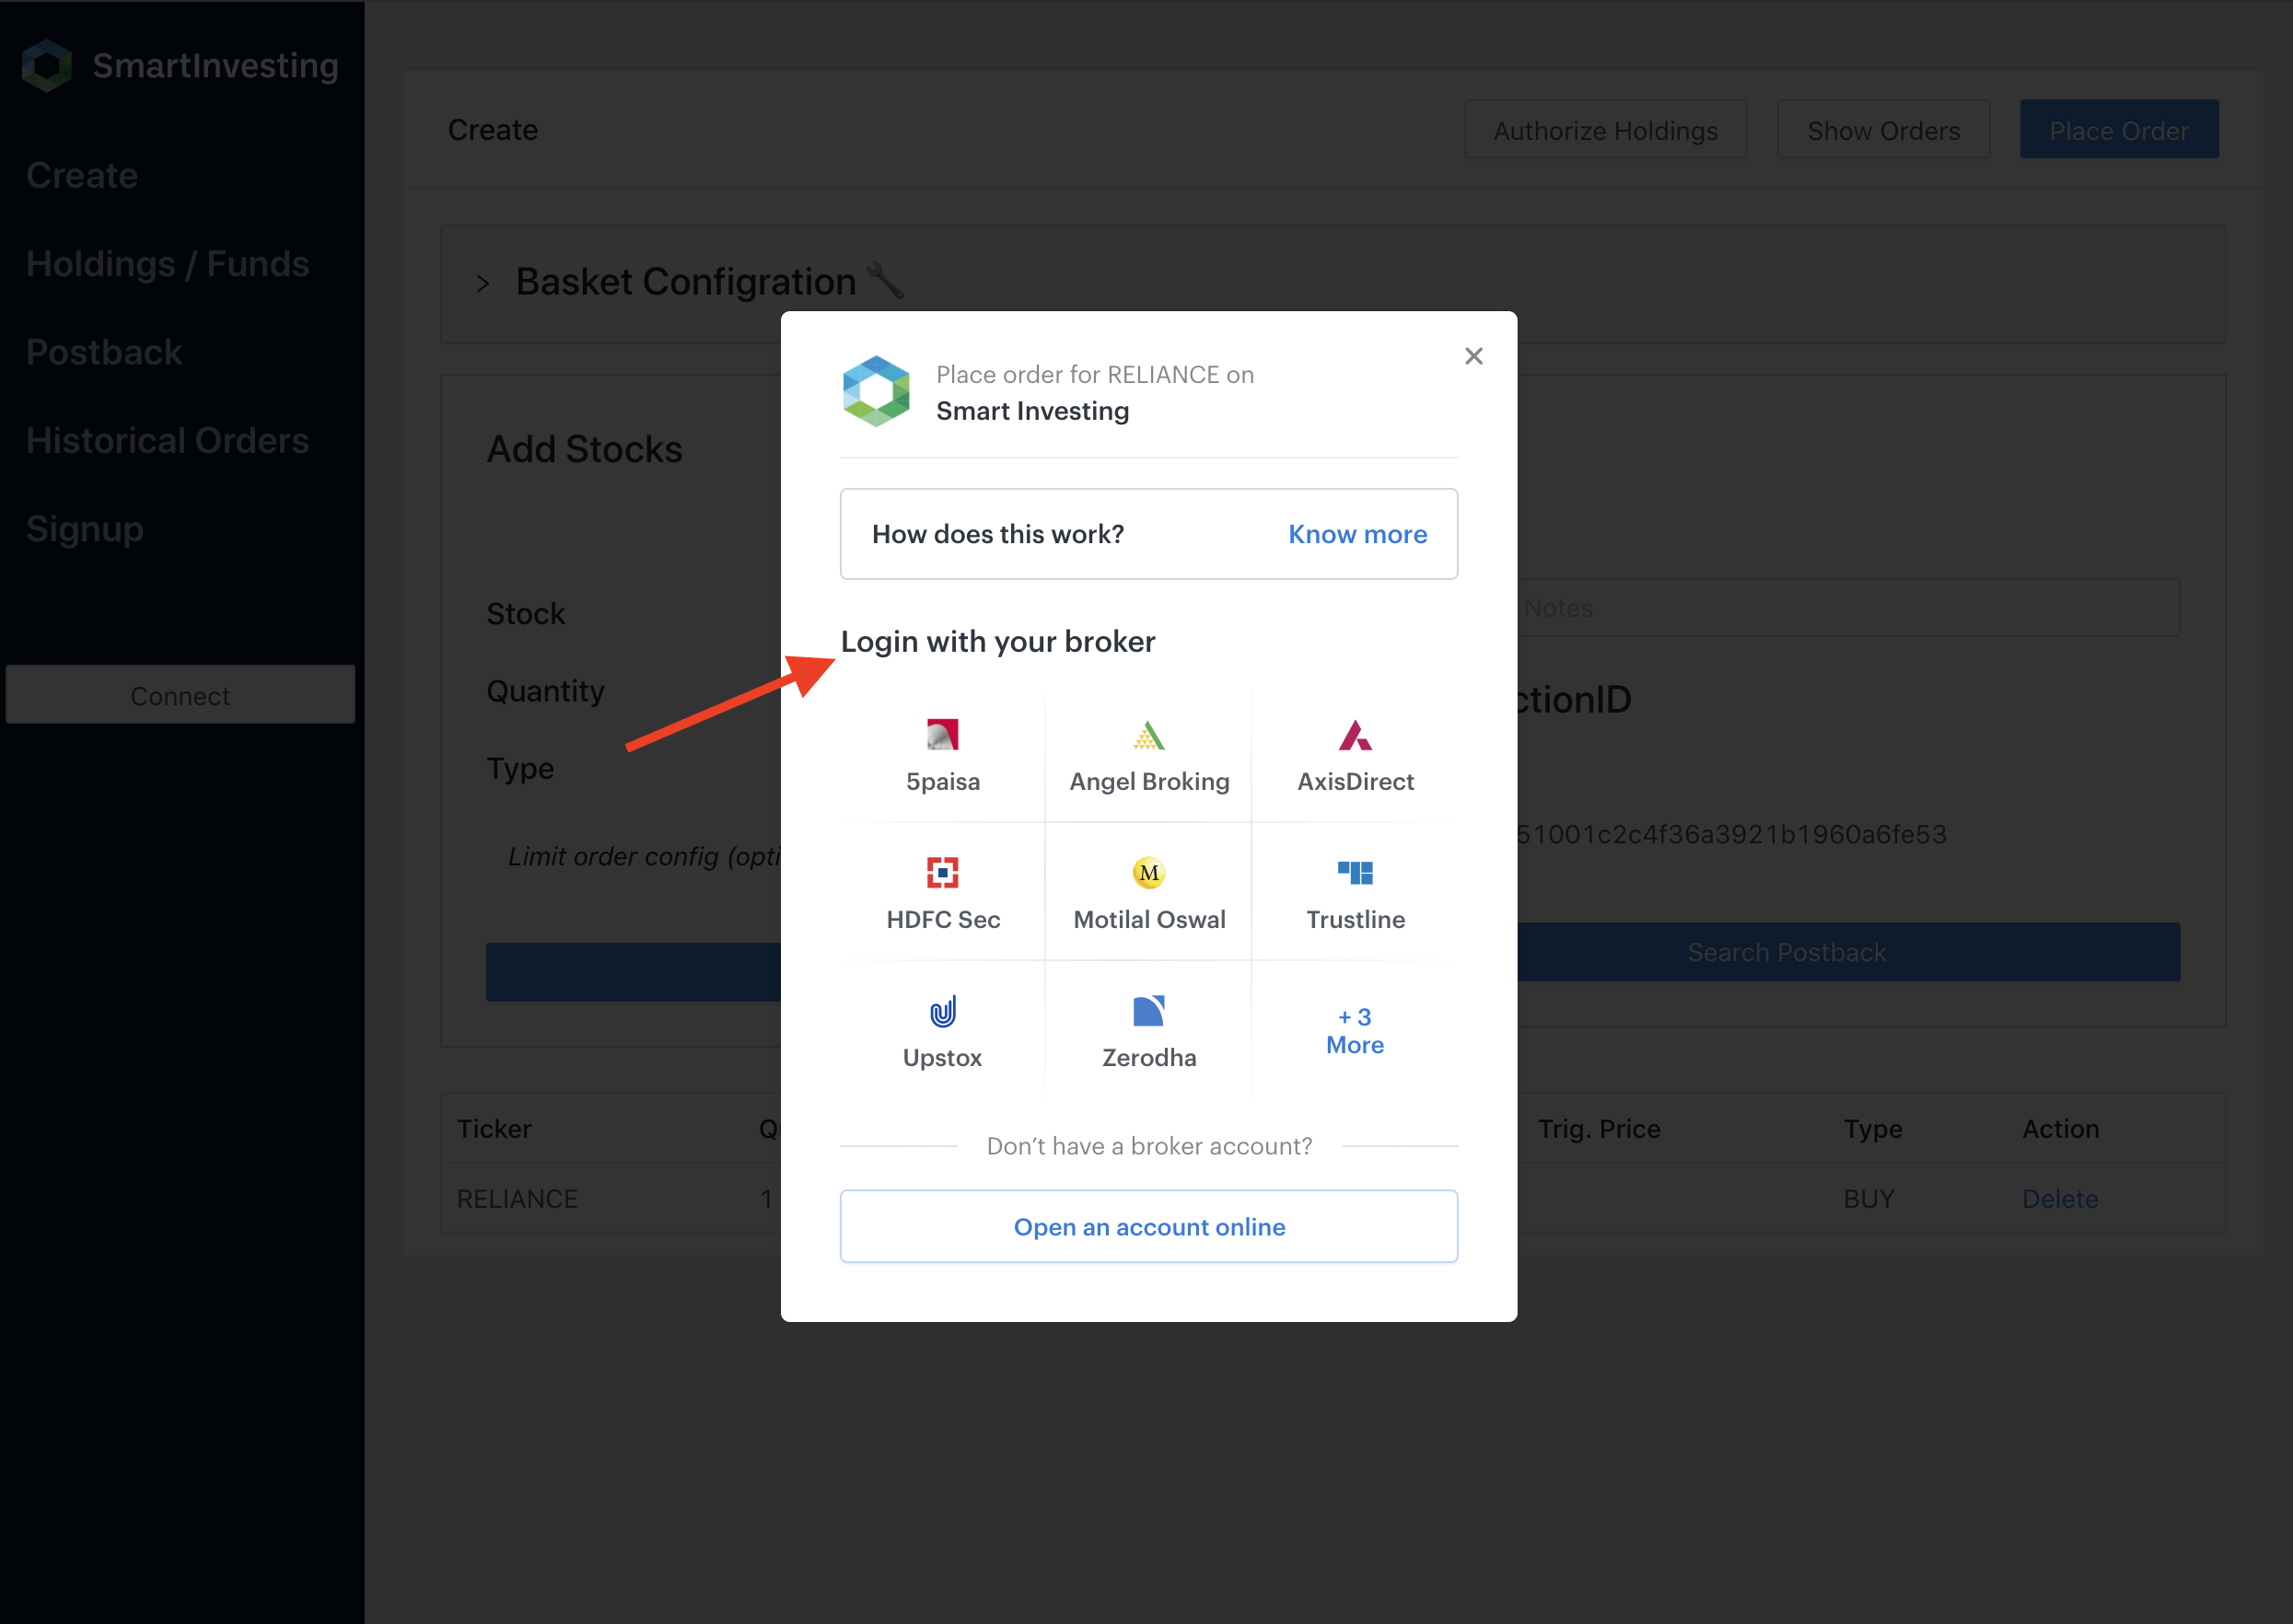This screenshot has height=1624, width=2293.
Task: Click Open an account online
Action: [1148, 1226]
